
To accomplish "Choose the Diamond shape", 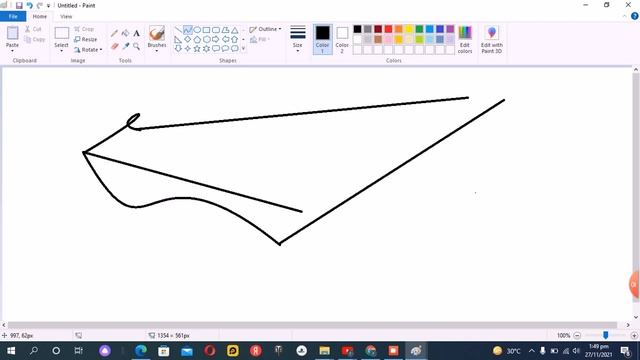I will (x=187, y=39).
